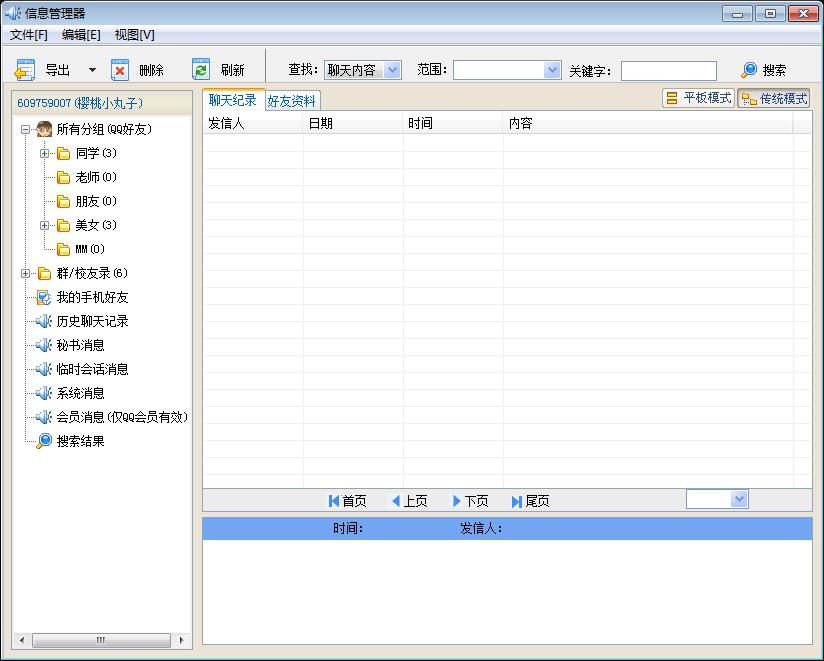
Task: Open the 导出 dropdown arrow
Action: point(92,70)
